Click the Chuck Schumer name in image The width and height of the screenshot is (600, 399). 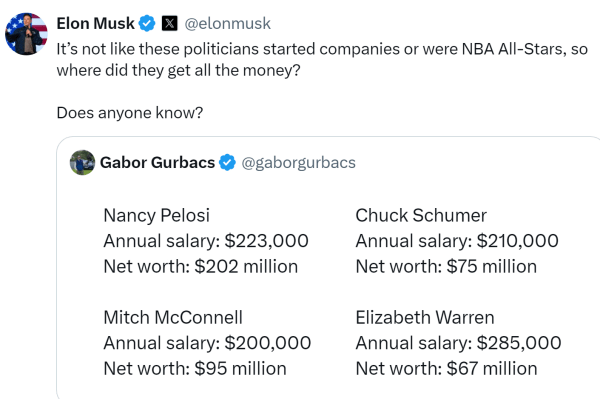[x=421, y=215]
